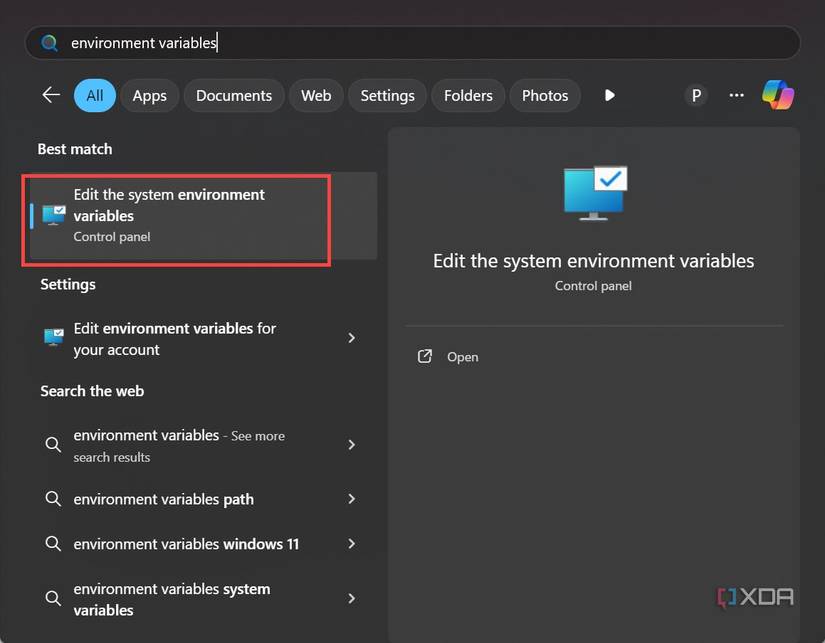Switch to the Settings filter tab
The height and width of the screenshot is (643, 825).
click(x=387, y=95)
